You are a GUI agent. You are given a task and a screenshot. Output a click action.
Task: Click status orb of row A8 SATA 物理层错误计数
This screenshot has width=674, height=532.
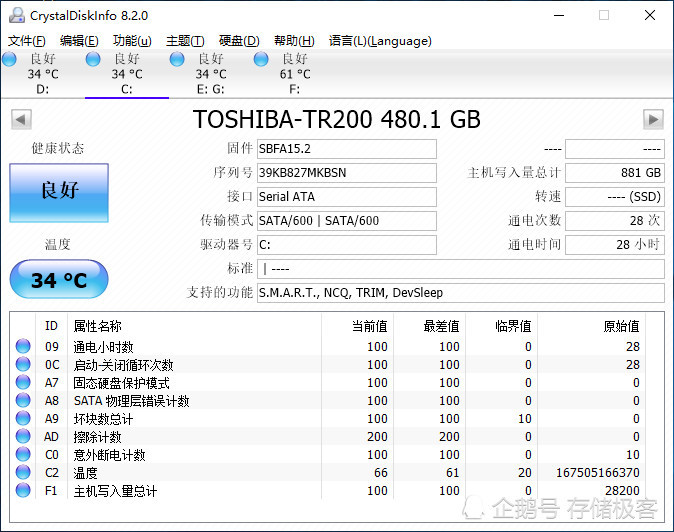click(x=23, y=400)
